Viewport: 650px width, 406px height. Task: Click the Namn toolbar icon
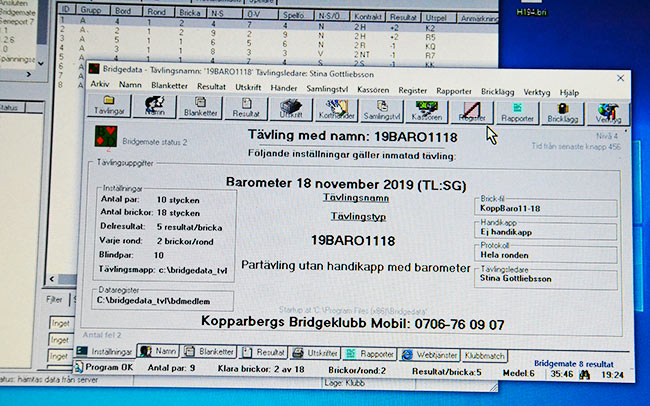155,107
